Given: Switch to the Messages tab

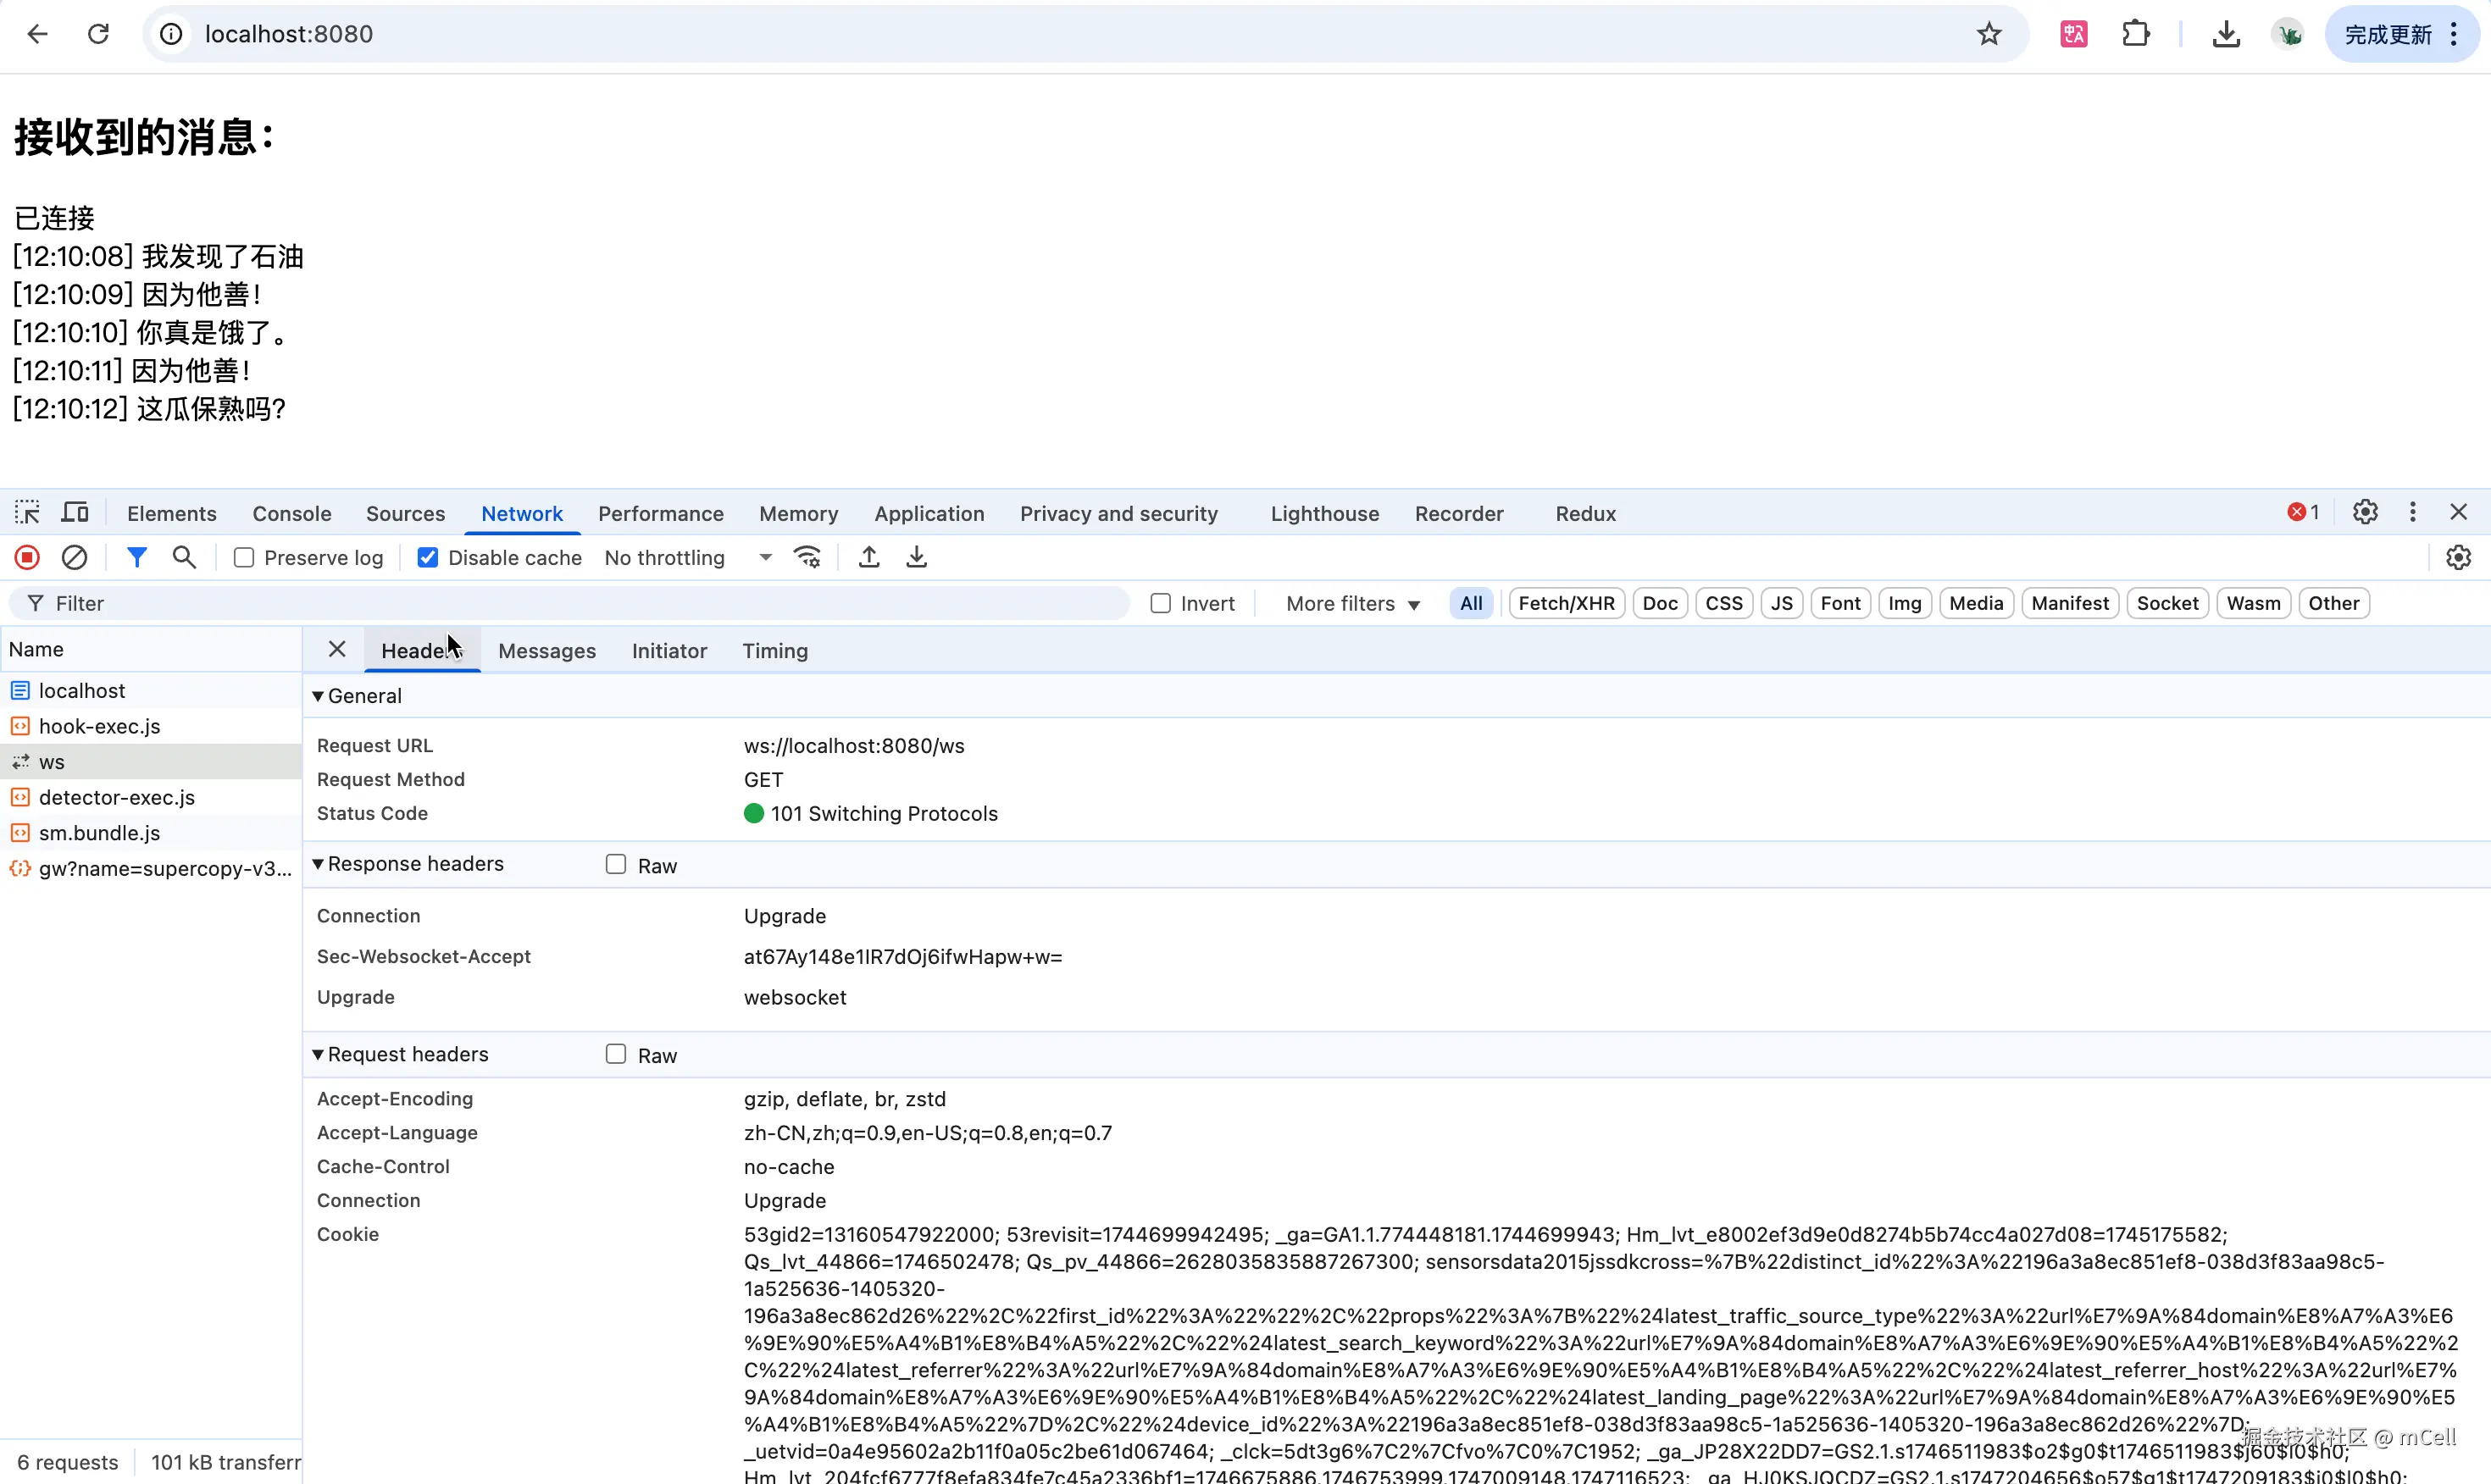Looking at the screenshot, I should (546, 651).
